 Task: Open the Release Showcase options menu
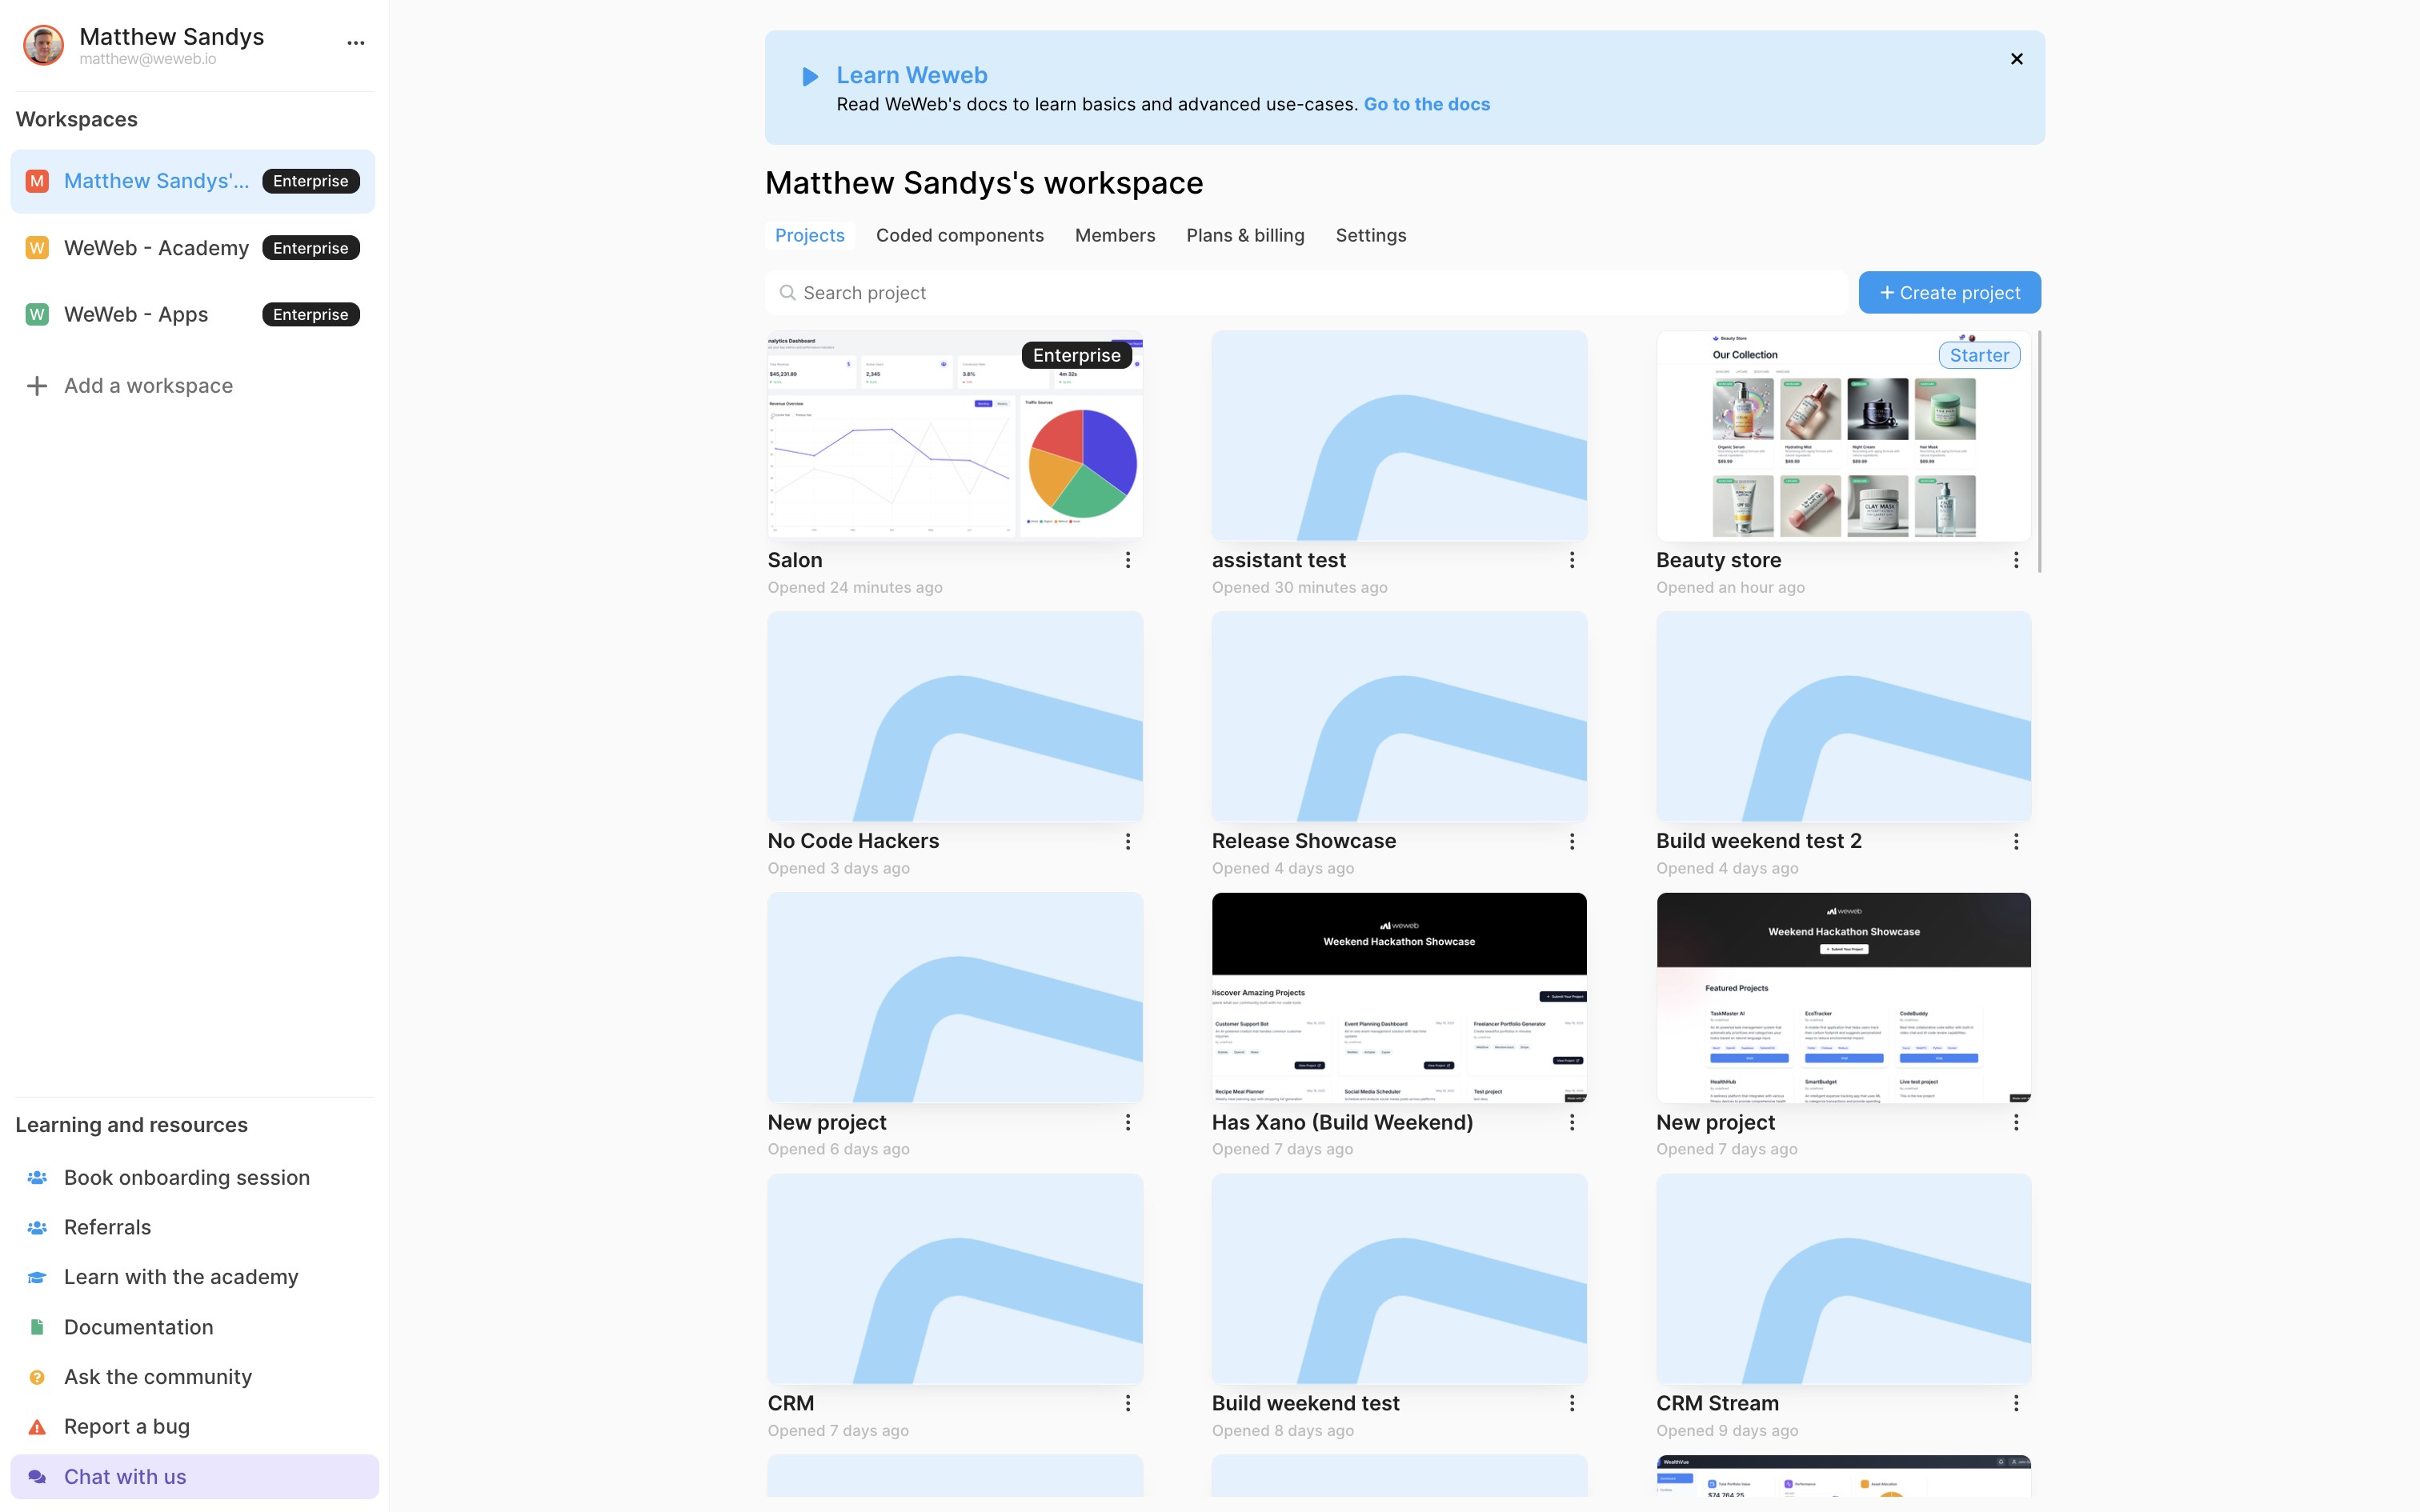(x=1572, y=841)
